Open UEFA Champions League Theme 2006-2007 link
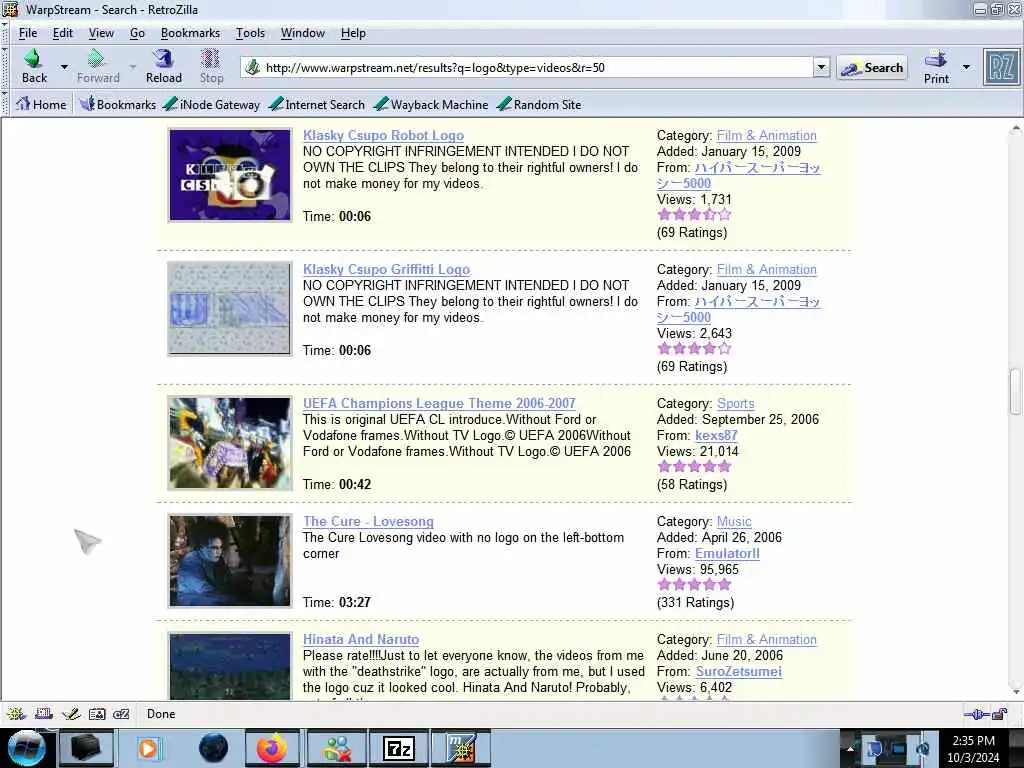 pos(439,403)
